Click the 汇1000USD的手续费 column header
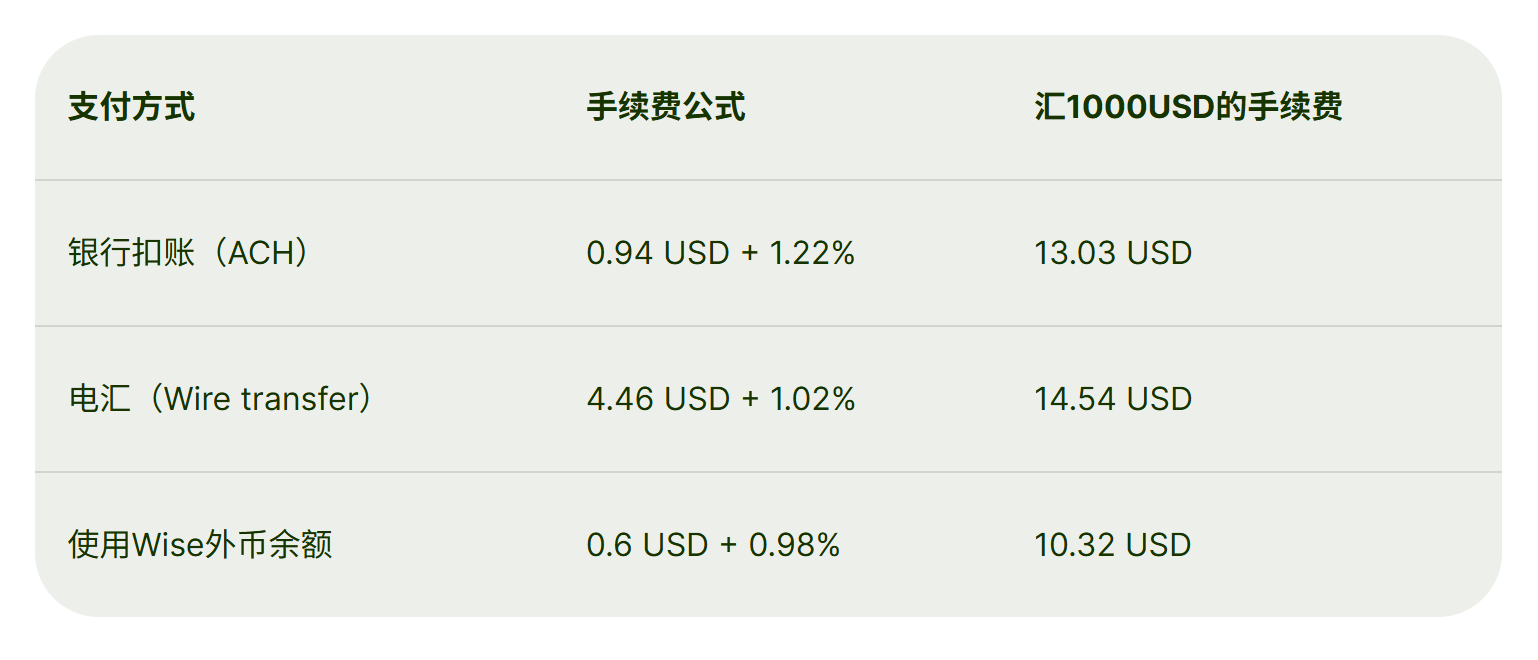 (1188, 107)
